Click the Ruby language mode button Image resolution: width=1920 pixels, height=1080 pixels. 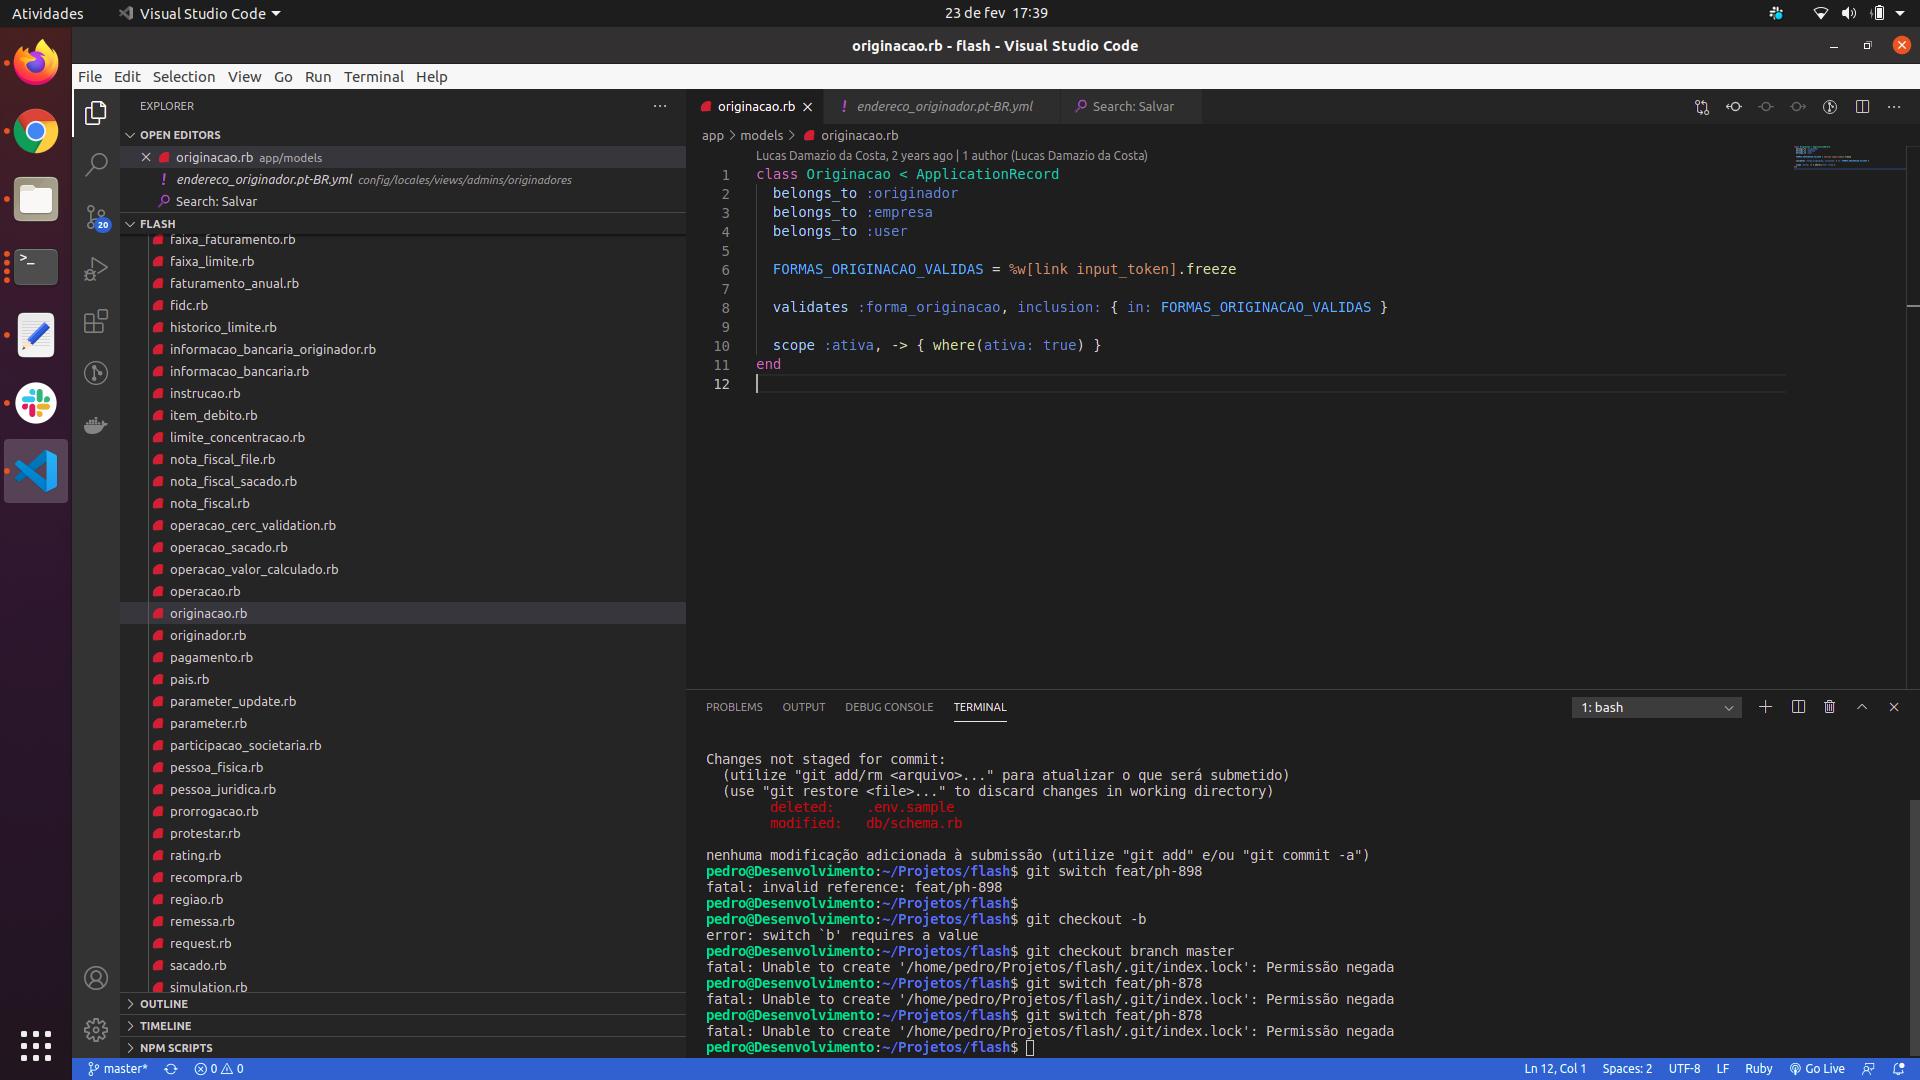1758,1069
